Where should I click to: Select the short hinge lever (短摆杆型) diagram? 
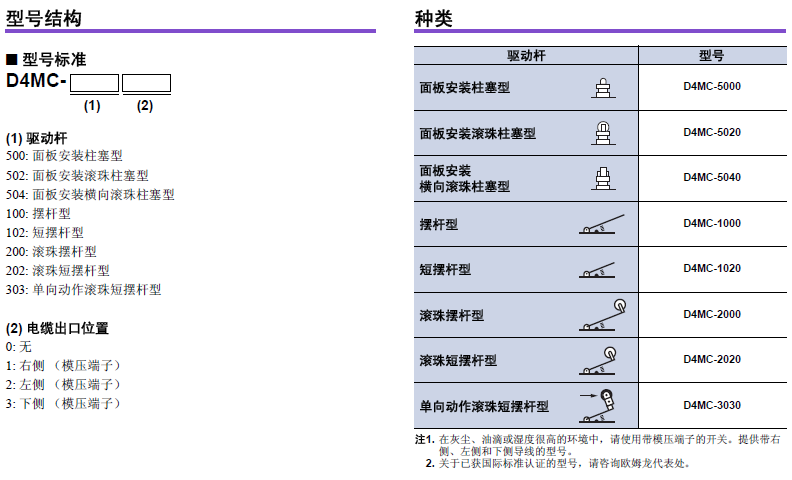click(600, 269)
